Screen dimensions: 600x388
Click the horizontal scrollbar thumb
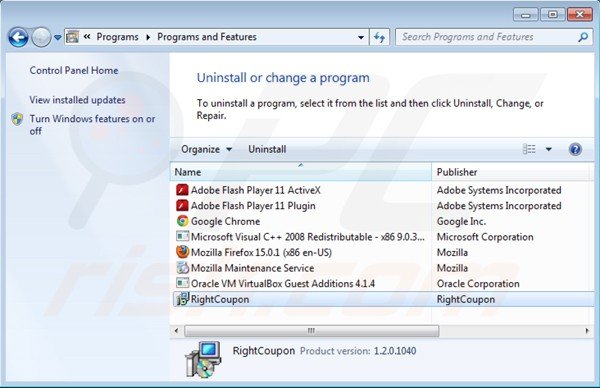(x=311, y=331)
